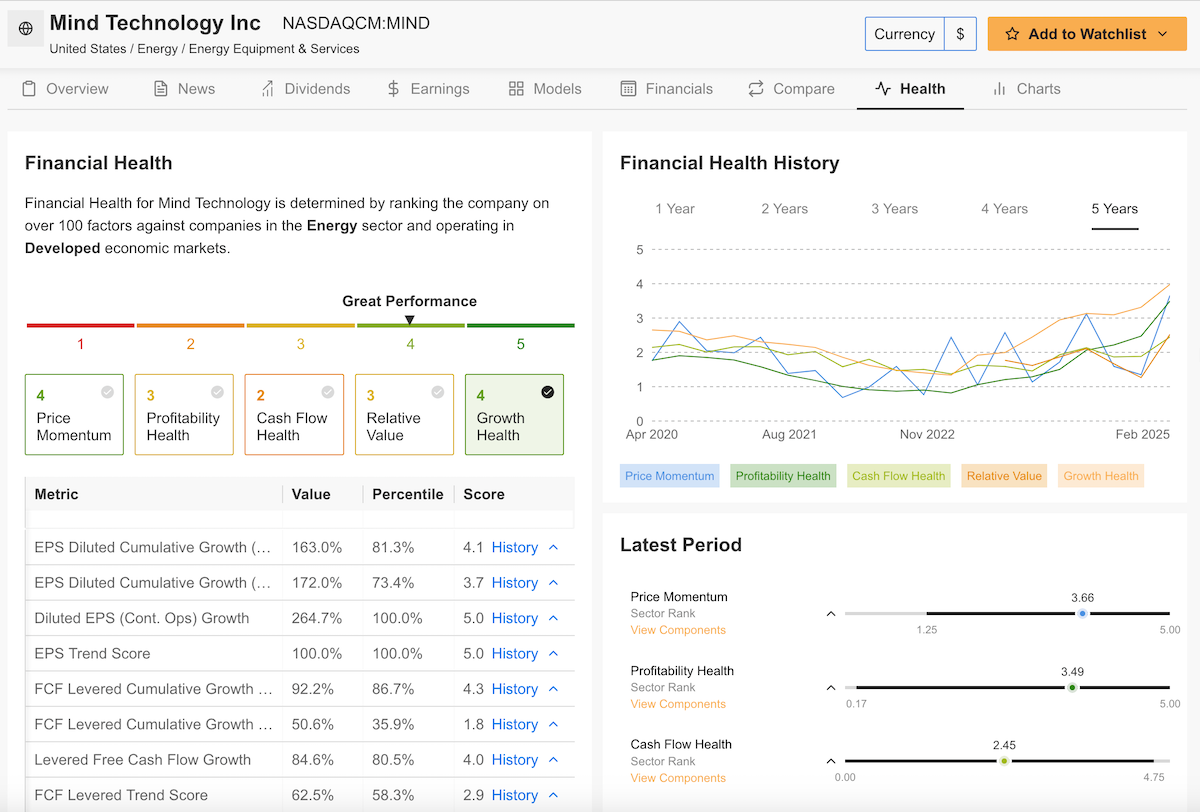Click the star icon in Add to Watchlist

click(x=1012, y=34)
